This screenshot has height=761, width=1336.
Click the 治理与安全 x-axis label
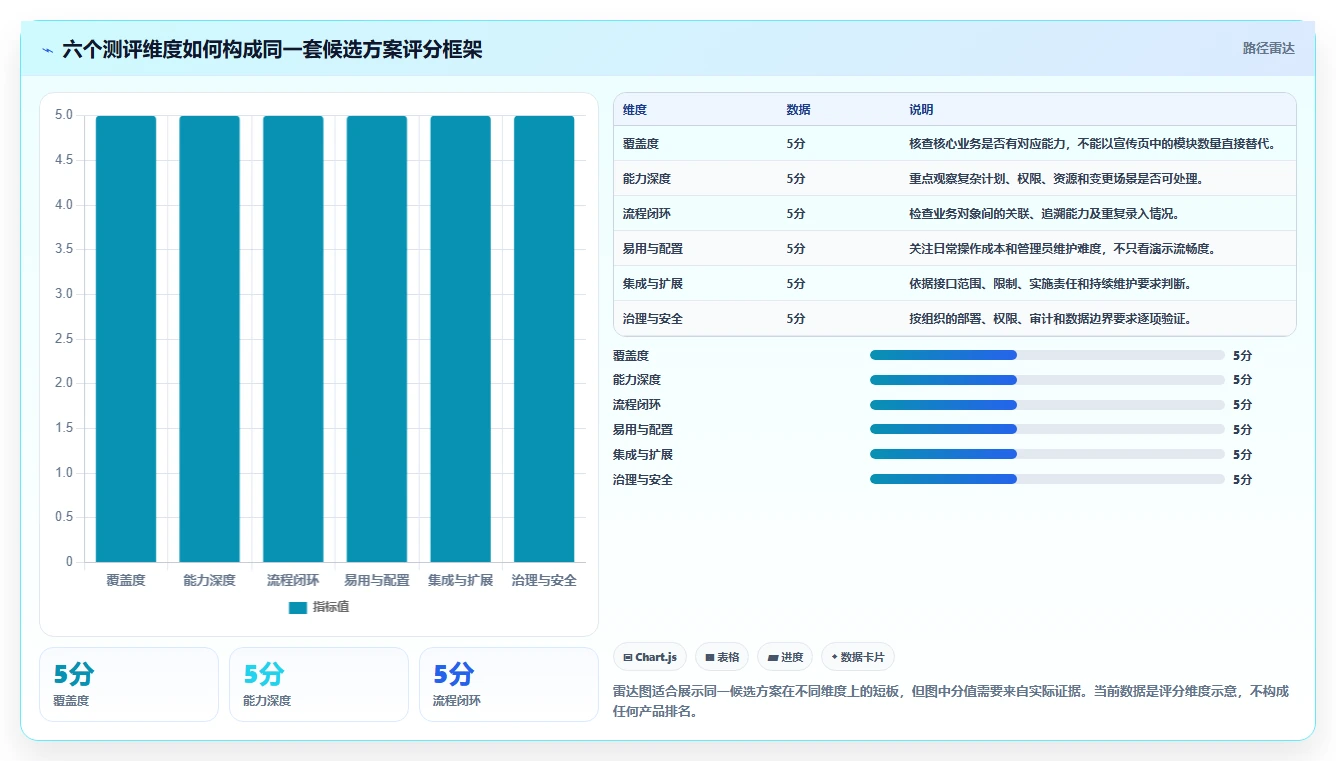point(544,580)
